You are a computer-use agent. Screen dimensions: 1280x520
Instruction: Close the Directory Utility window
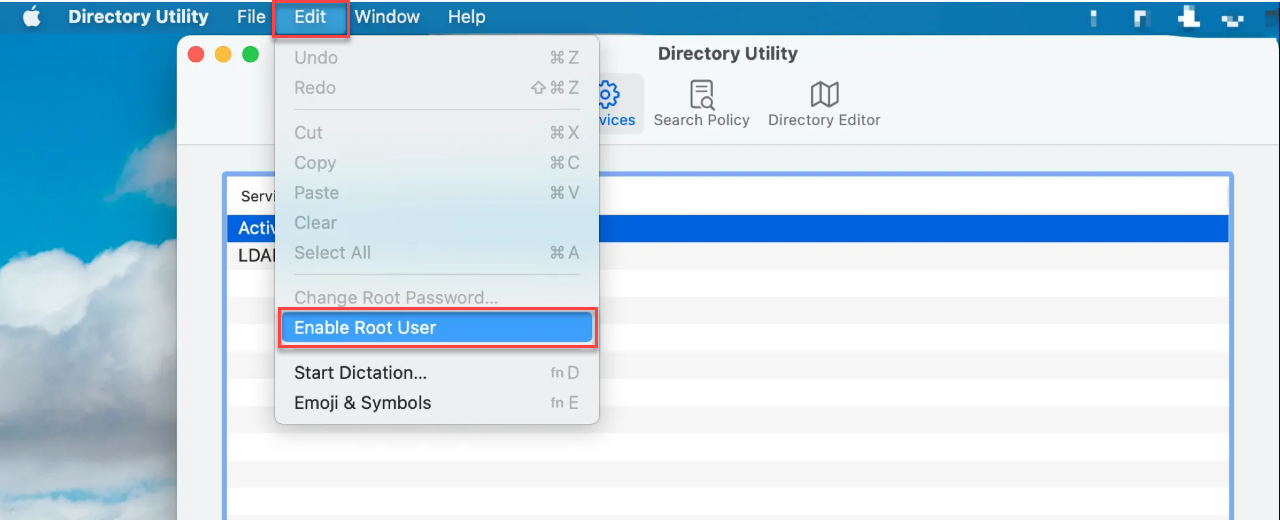coord(196,54)
